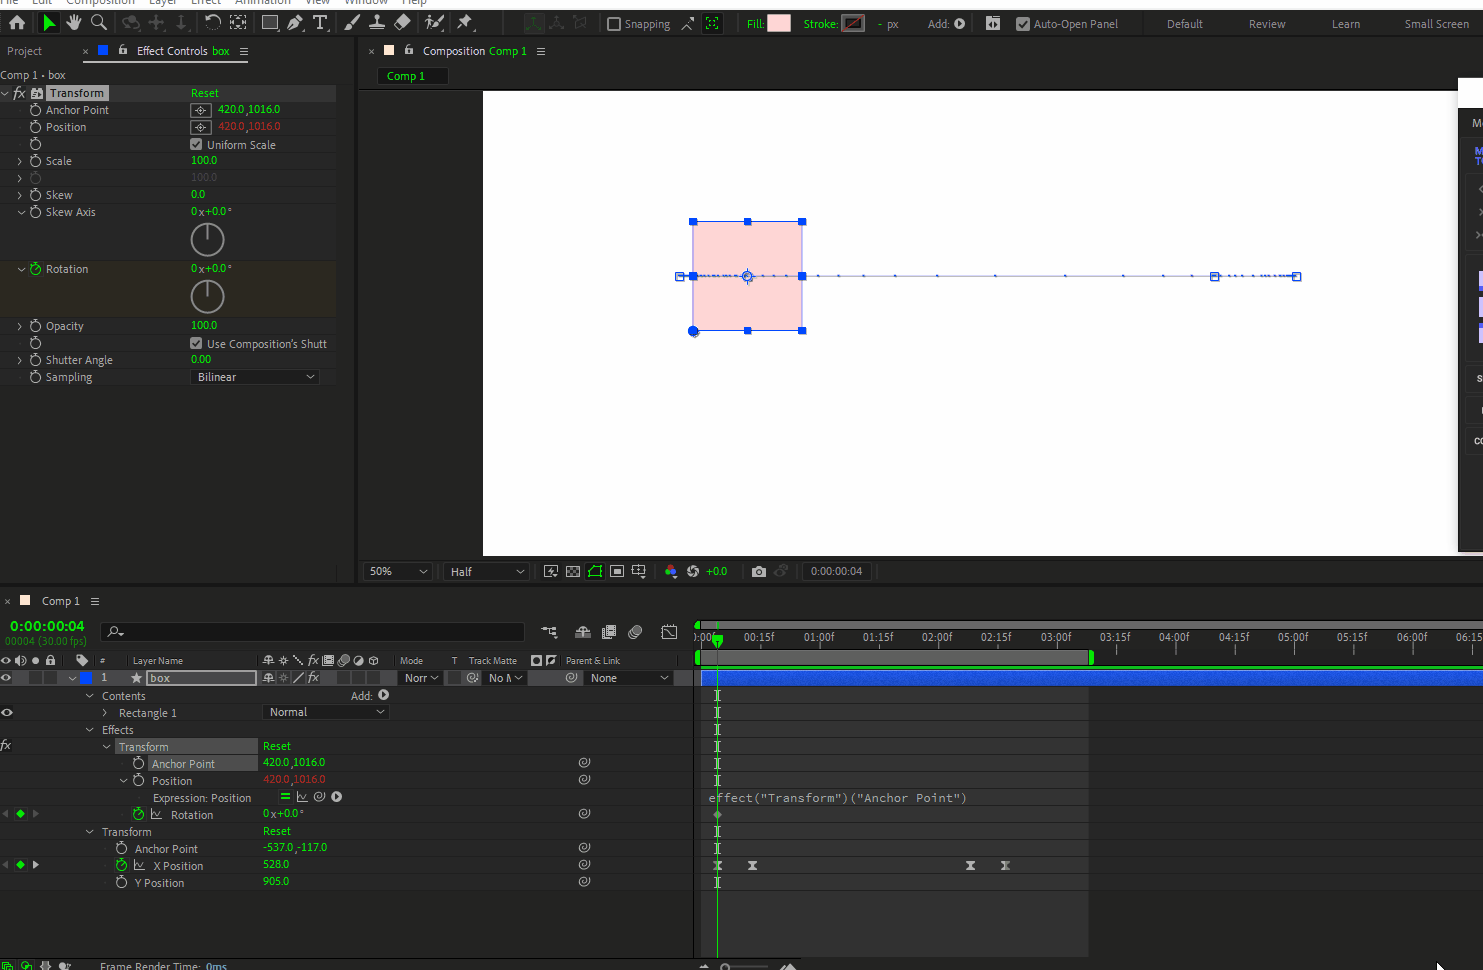
Task: Open grid and guide options
Action: tap(639, 571)
